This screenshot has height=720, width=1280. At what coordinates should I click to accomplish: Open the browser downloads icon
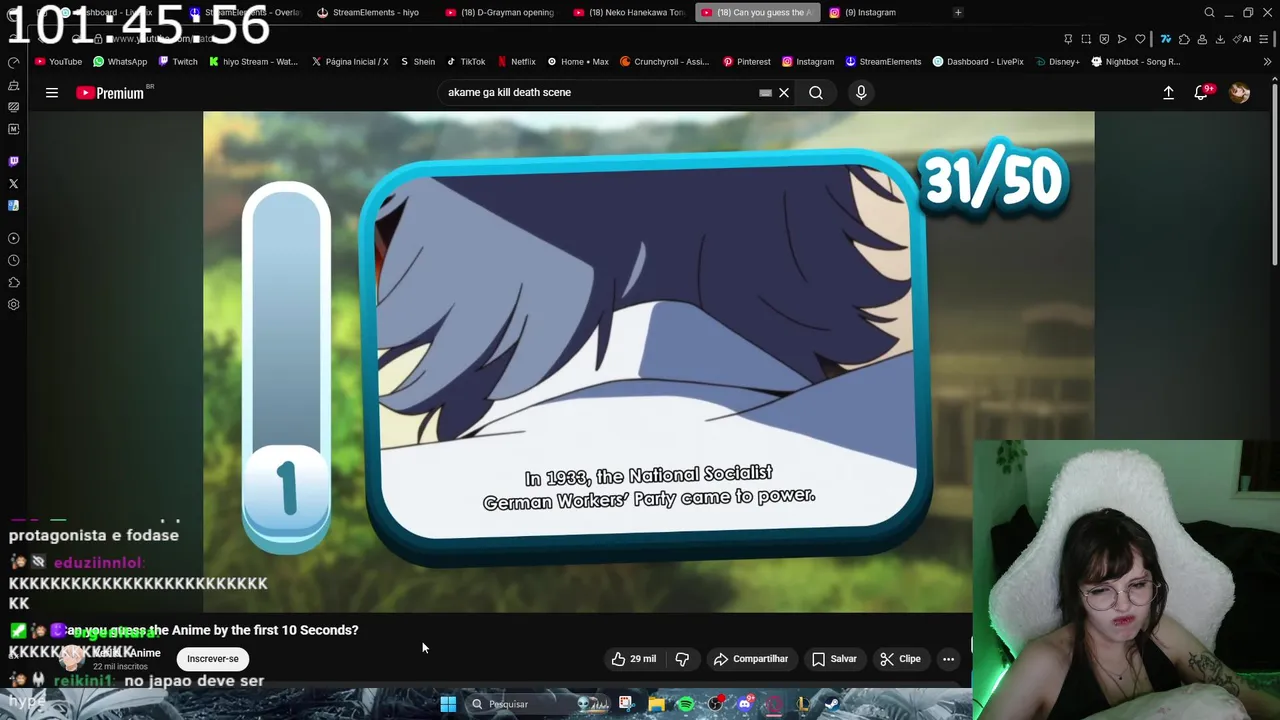[1220, 39]
